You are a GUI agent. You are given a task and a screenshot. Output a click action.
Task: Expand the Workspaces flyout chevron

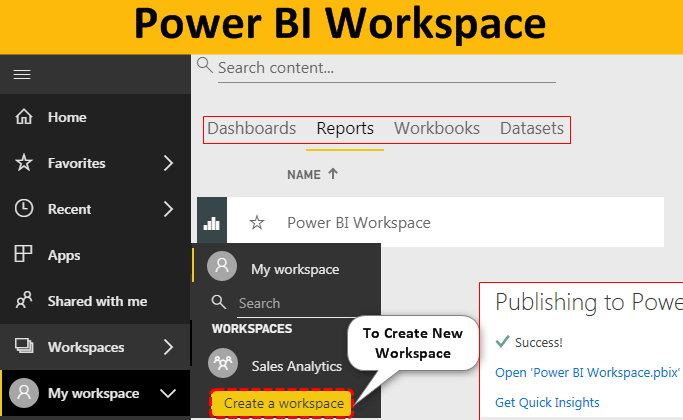tap(167, 347)
